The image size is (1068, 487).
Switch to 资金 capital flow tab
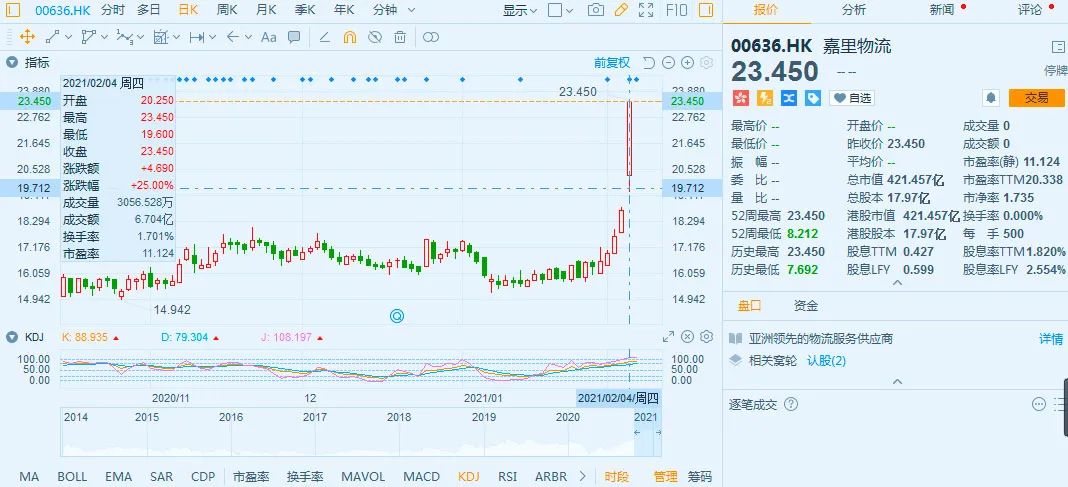pos(806,306)
